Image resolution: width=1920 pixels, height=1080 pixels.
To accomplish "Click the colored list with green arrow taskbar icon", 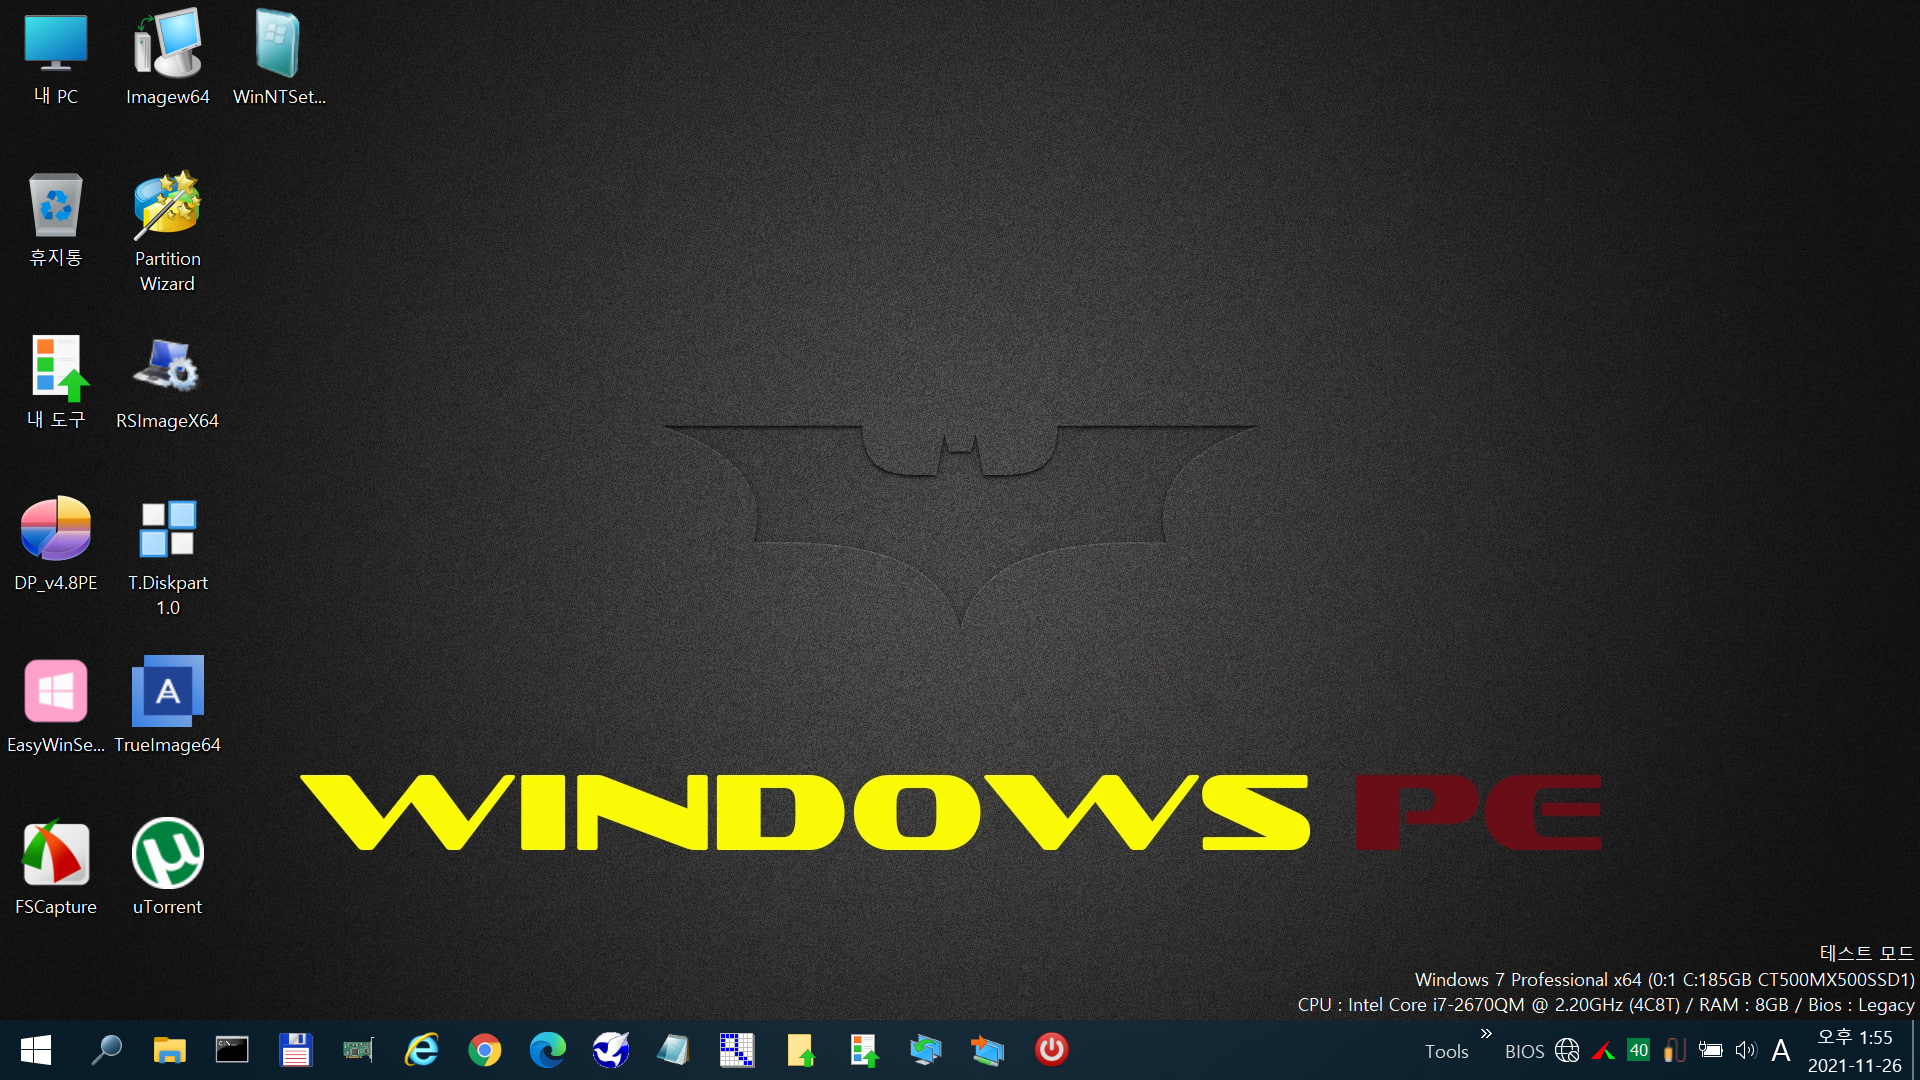I will click(x=862, y=1050).
